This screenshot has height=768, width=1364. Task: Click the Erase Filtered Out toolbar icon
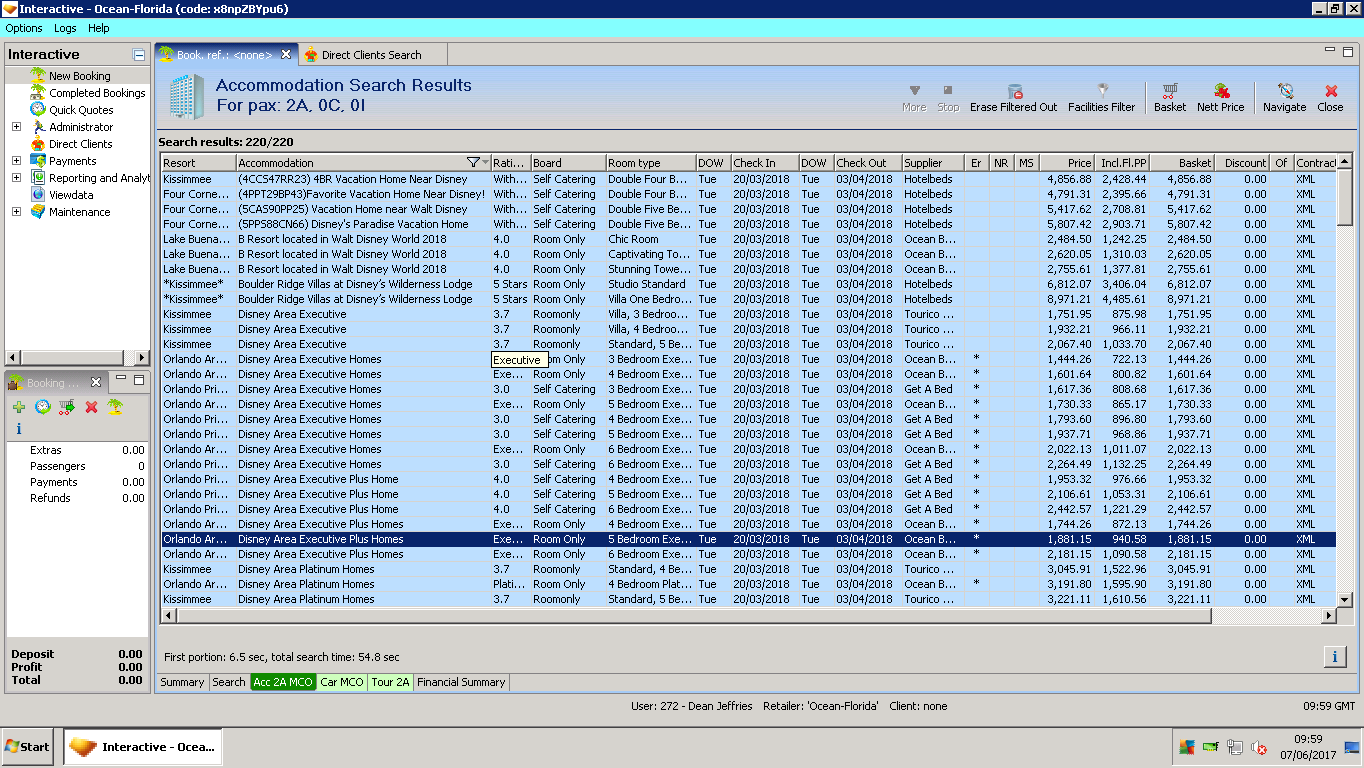1013,91
